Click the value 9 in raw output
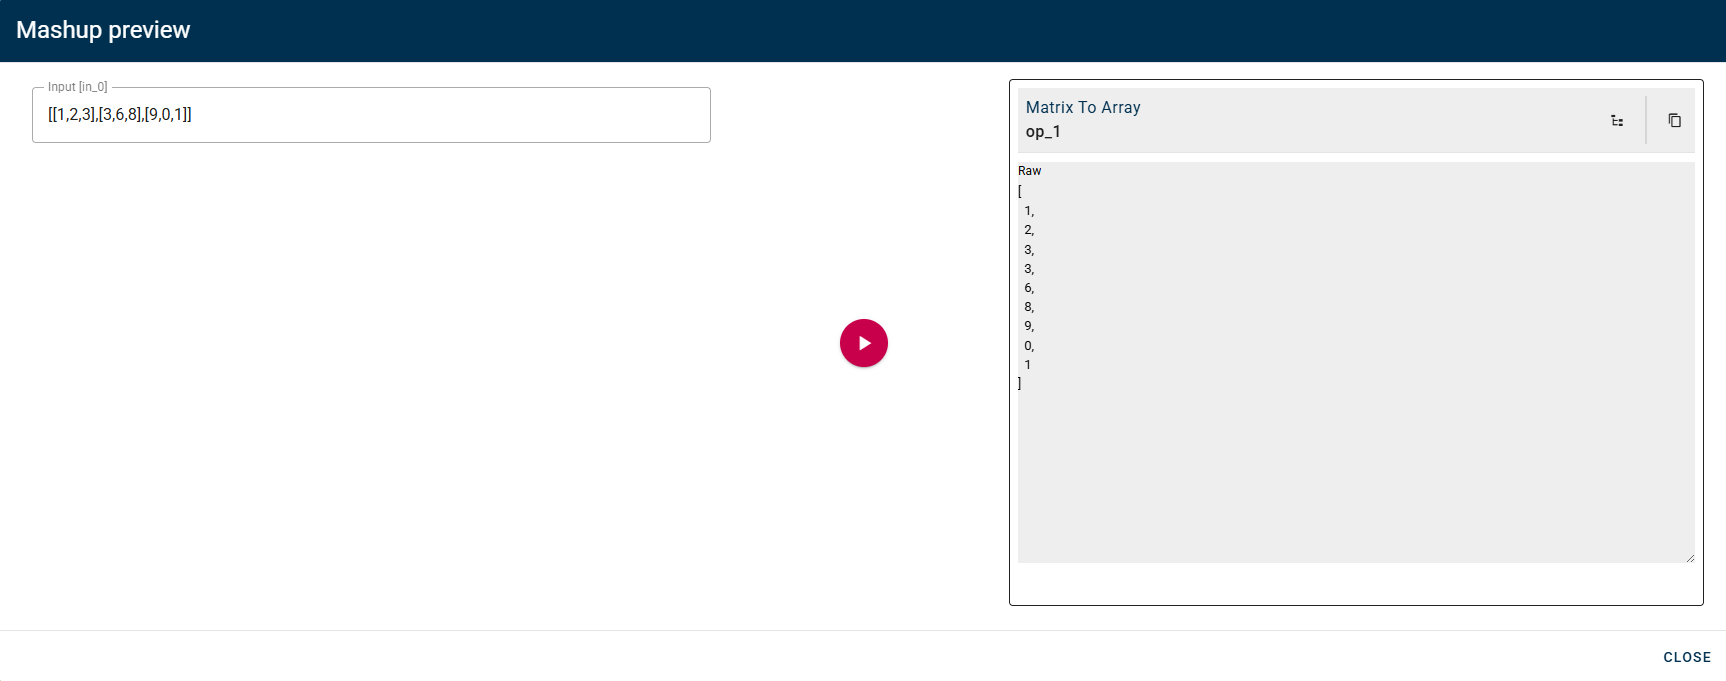Viewport: 1726px width, 681px height. (1028, 326)
